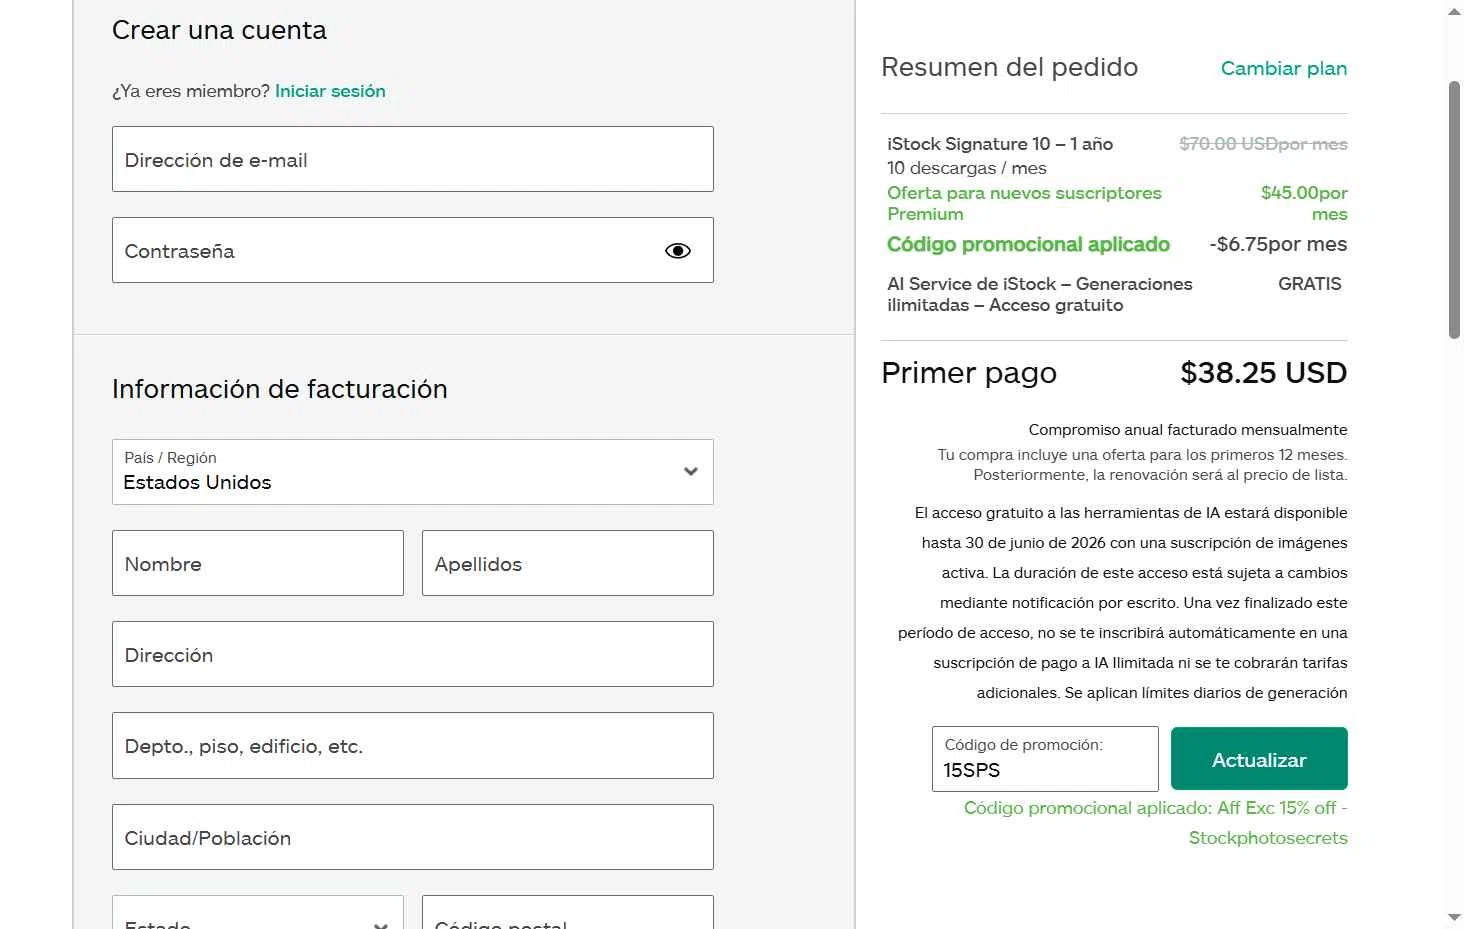The height and width of the screenshot is (929, 1464).
Task: Open the Estado dropdown
Action: tap(257, 917)
